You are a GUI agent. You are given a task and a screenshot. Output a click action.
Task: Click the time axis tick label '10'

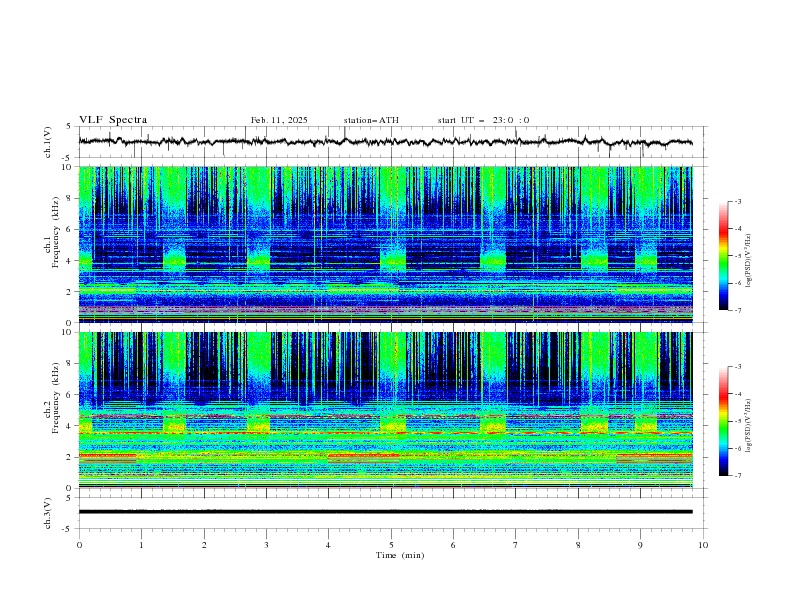point(703,545)
